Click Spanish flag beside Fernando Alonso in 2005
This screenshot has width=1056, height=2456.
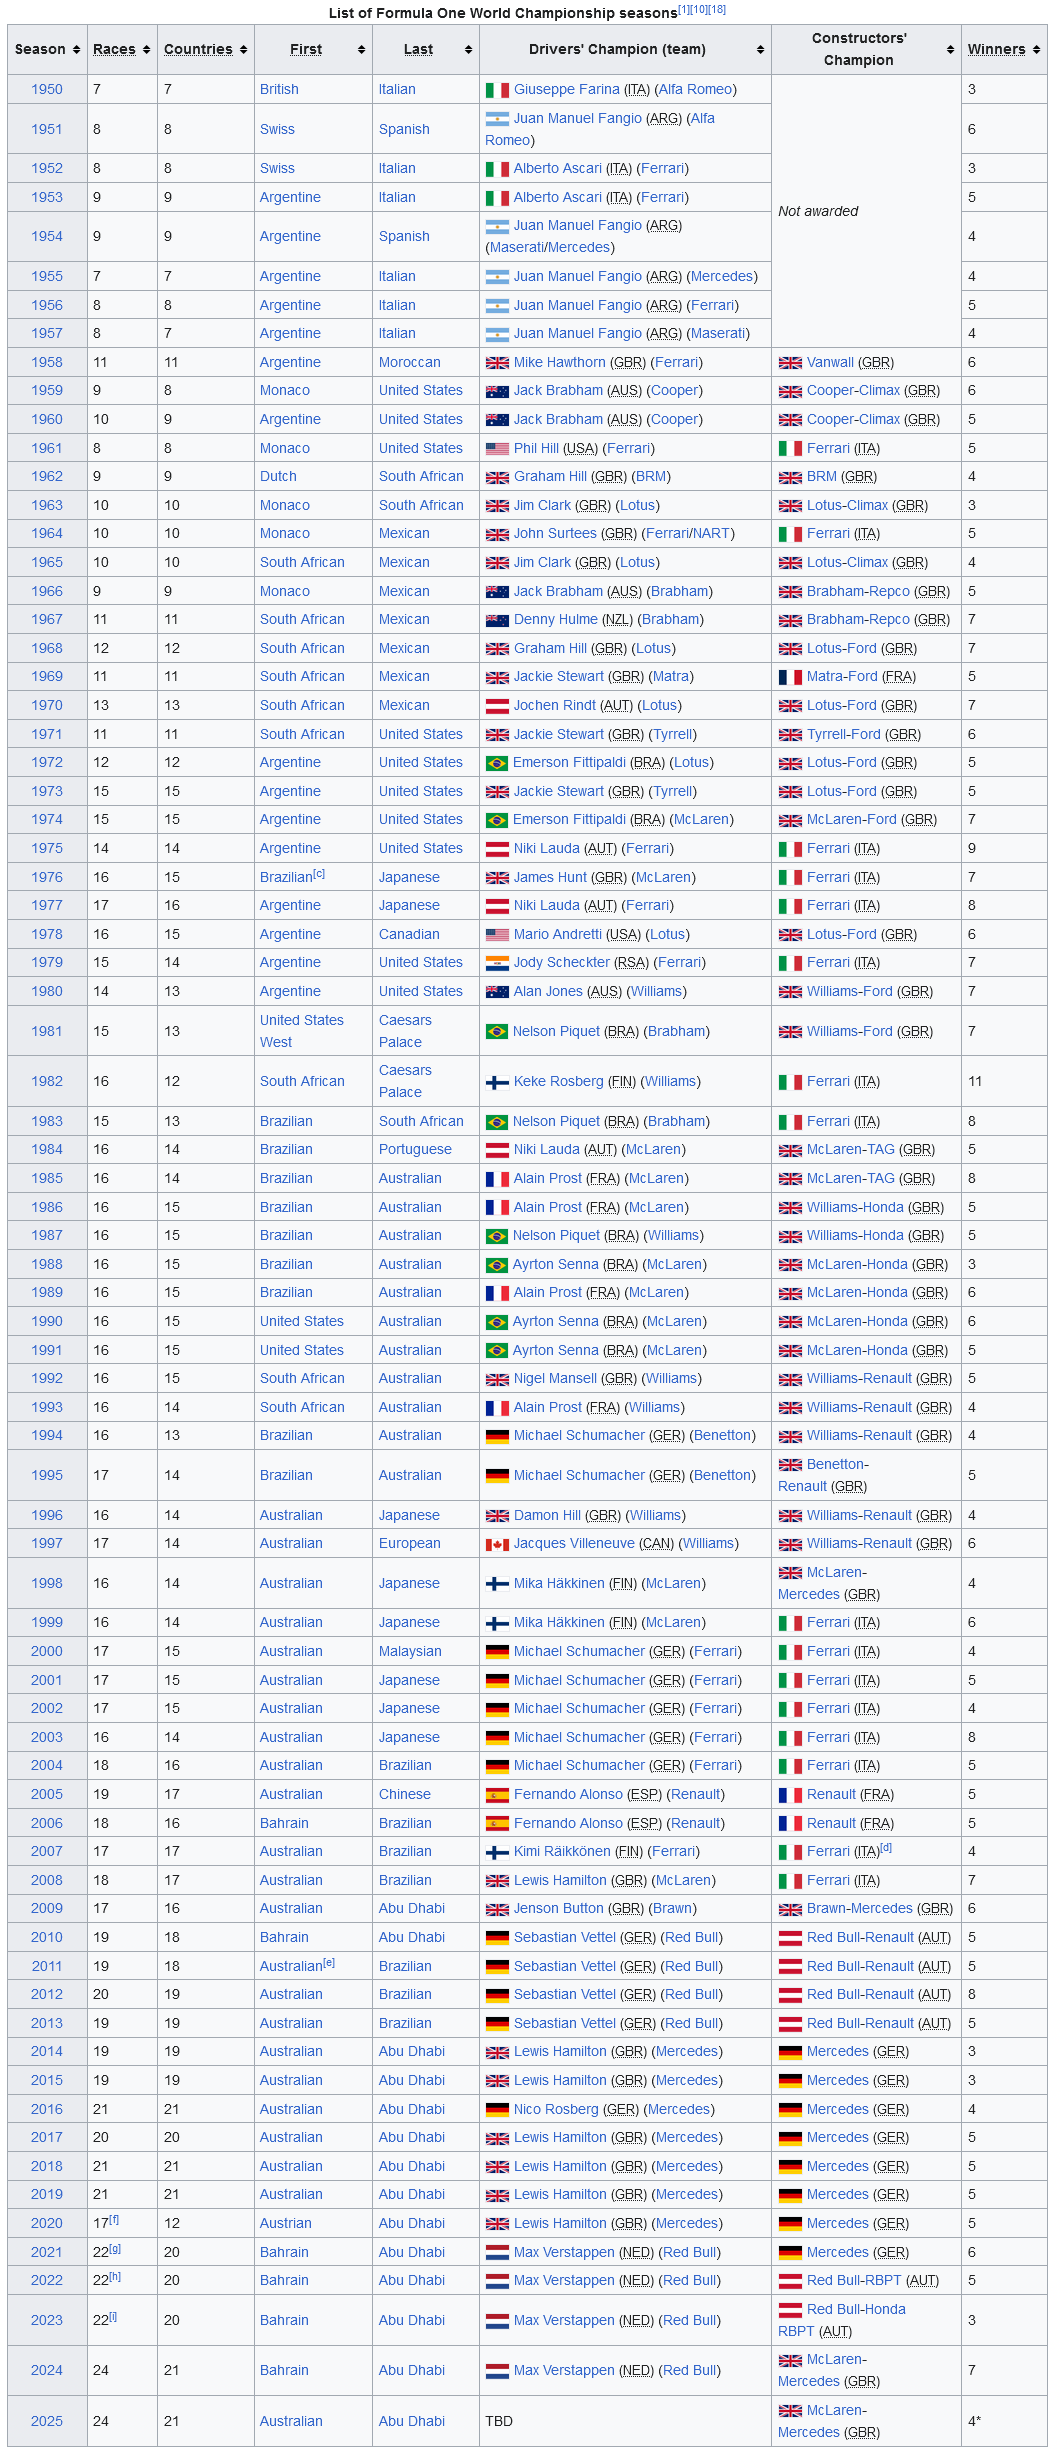(x=497, y=1795)
